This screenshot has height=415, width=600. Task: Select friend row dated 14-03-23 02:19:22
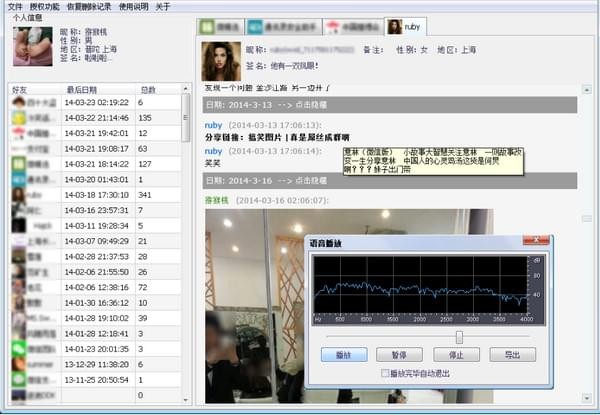pos(95,102)
